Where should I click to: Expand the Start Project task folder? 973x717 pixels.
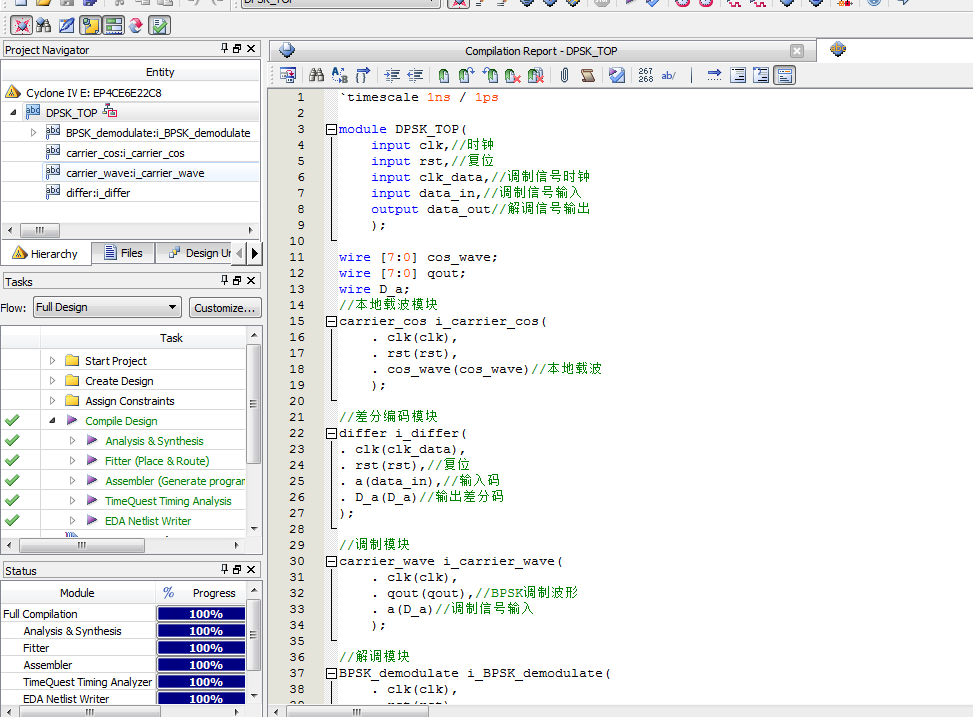52,361
